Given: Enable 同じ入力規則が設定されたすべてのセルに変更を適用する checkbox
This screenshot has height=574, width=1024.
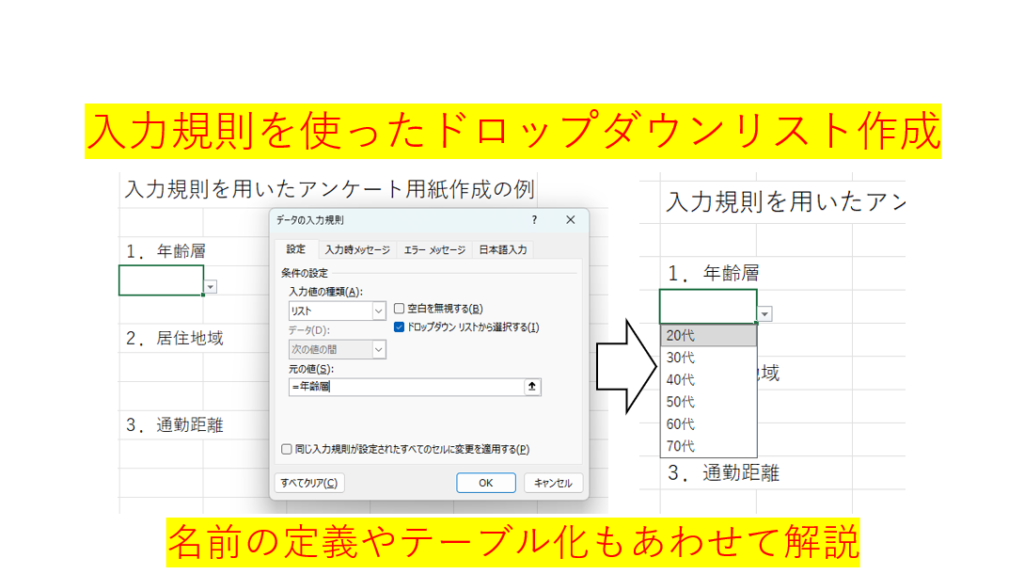Looking at the screenshot, I should [x=287, y=450].
